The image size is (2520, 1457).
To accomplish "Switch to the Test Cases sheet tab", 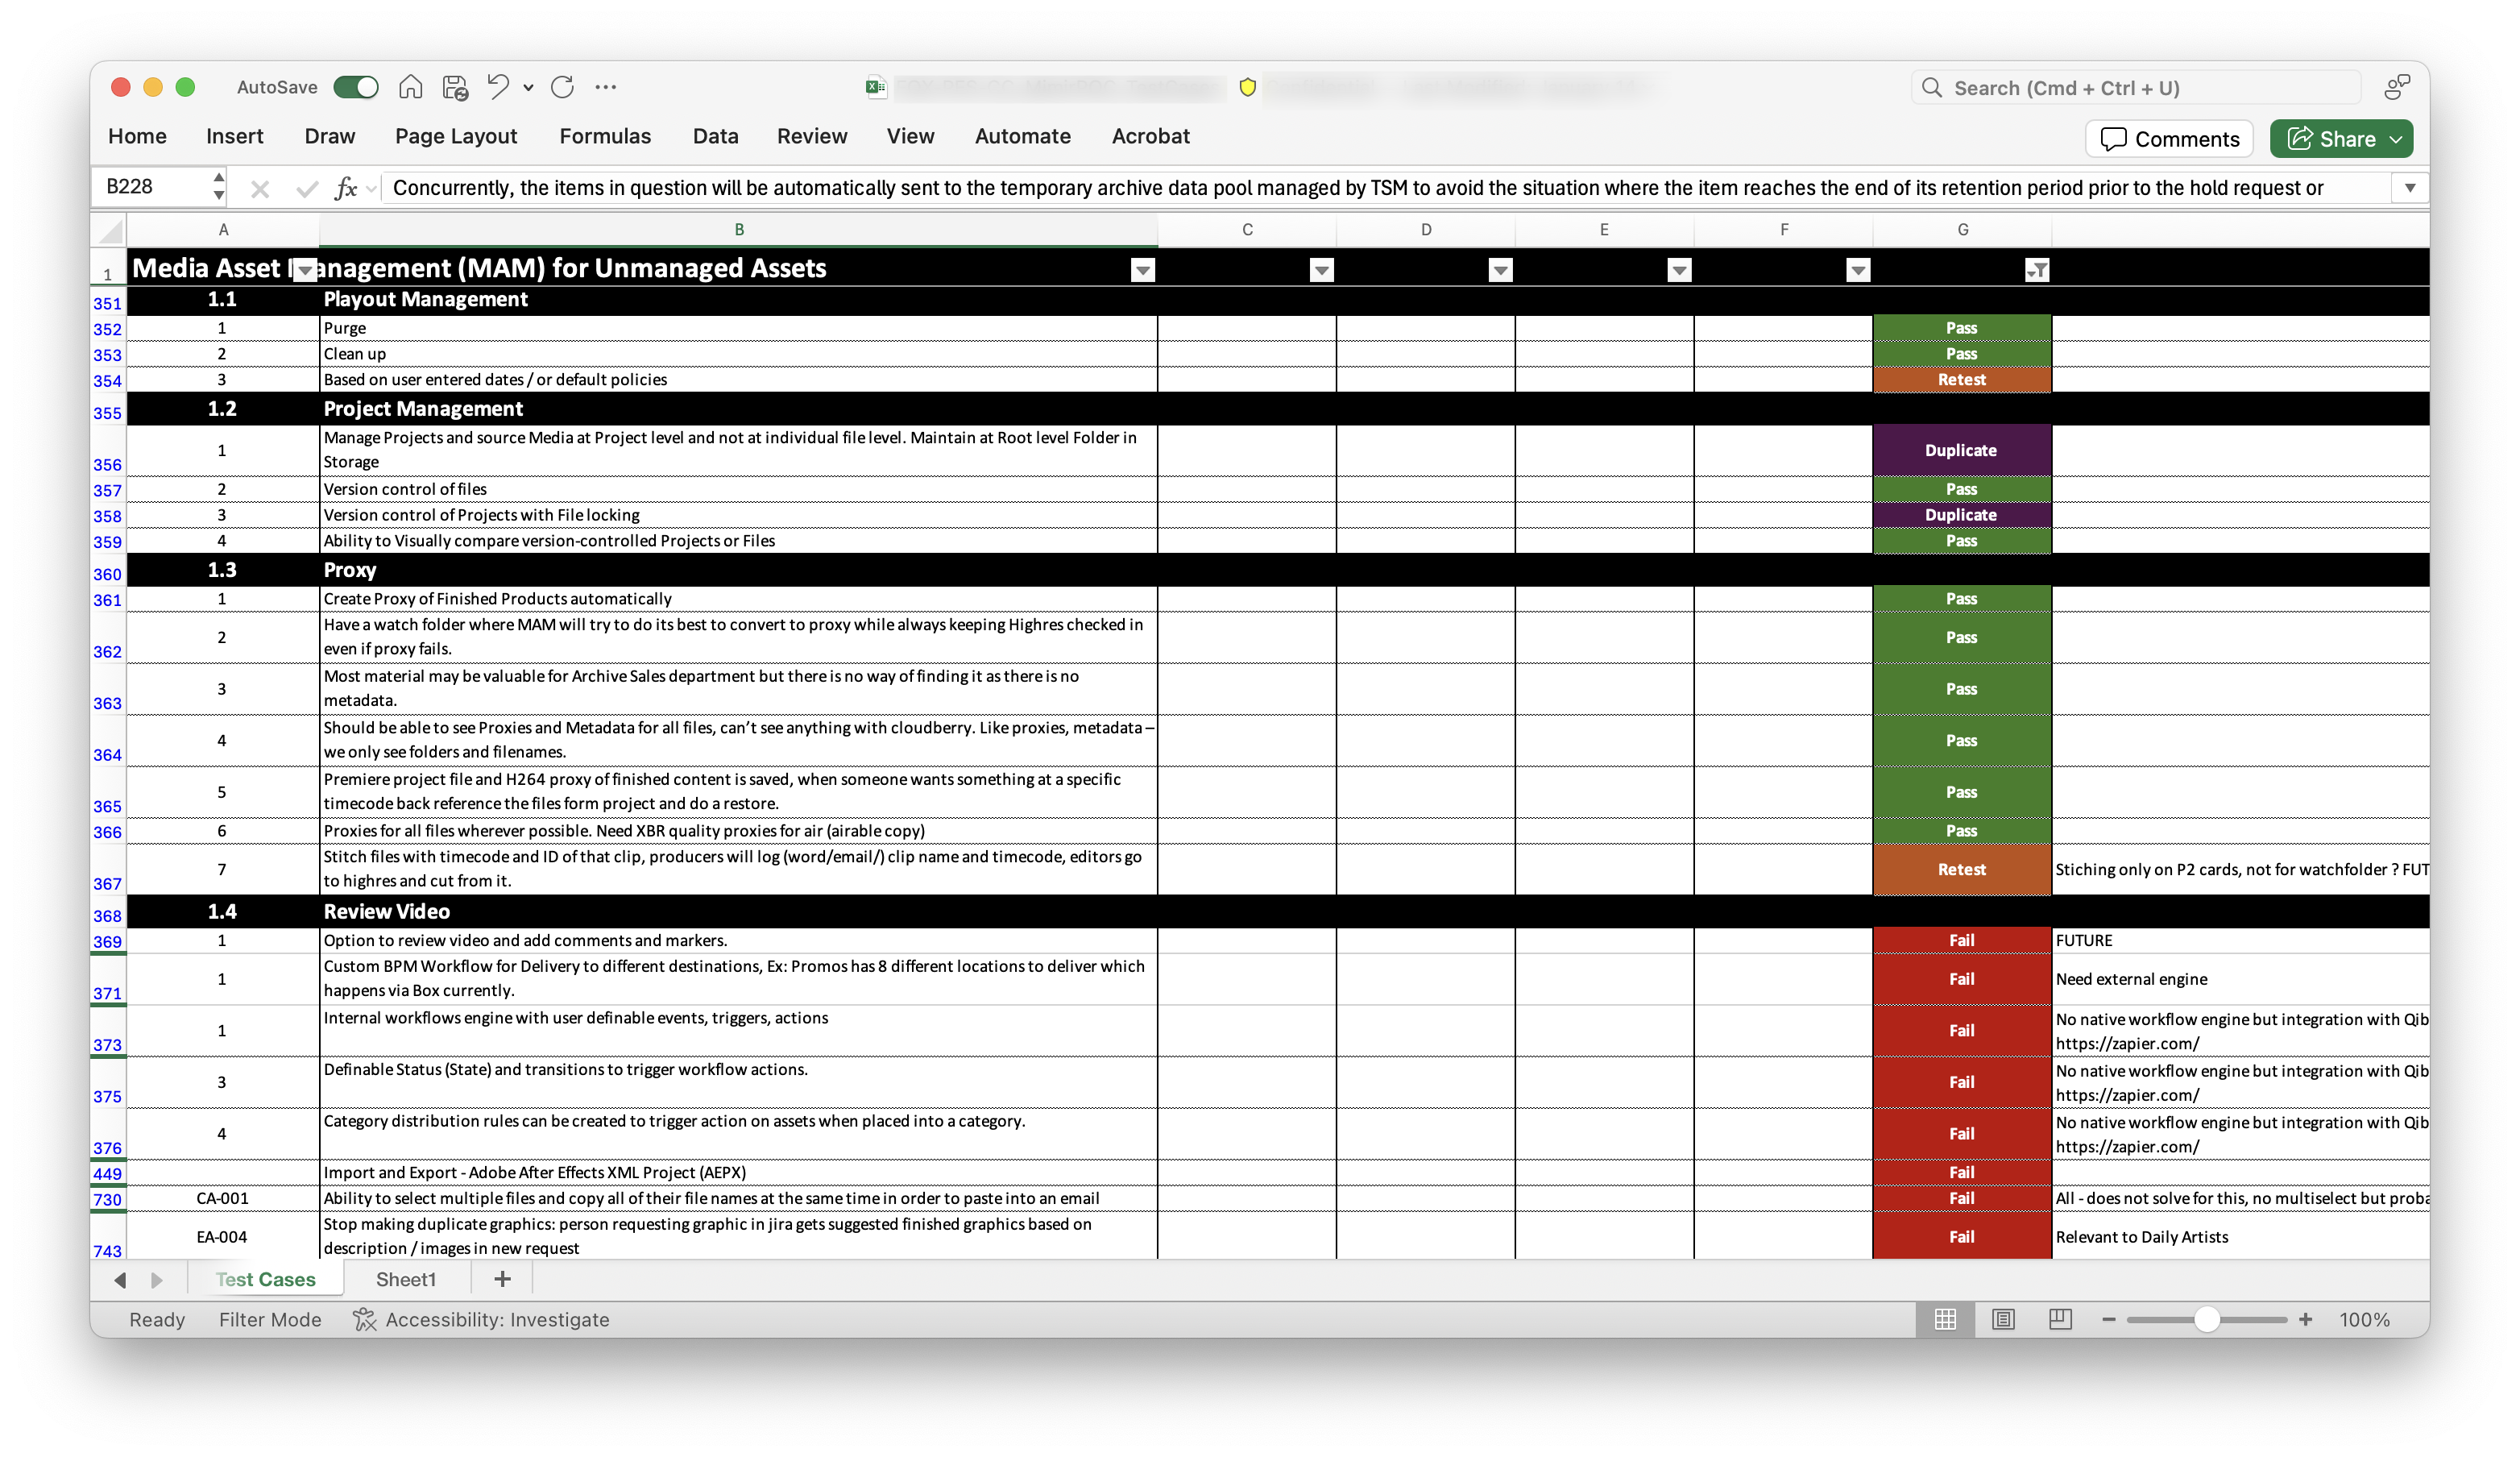I will [x=265, y=1280].
